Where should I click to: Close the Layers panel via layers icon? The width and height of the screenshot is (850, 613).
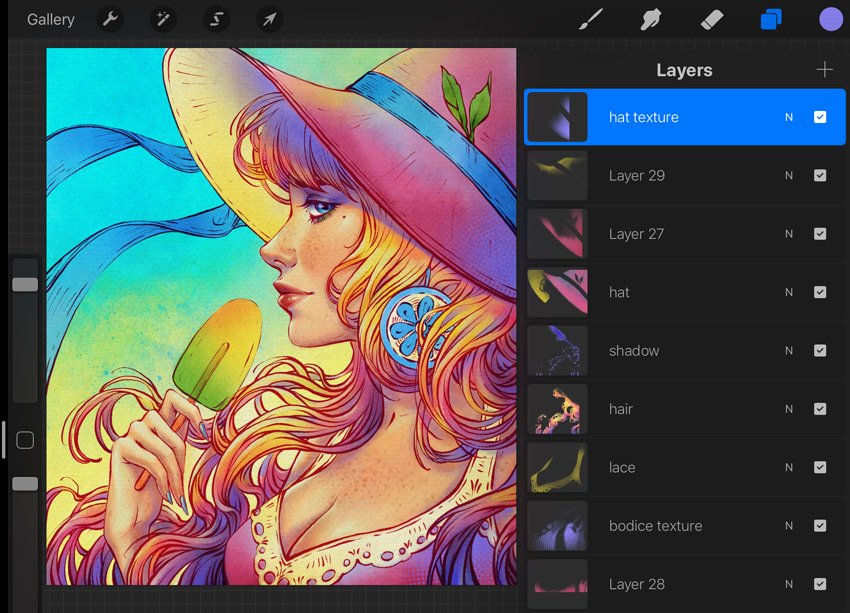pos(771,20)
